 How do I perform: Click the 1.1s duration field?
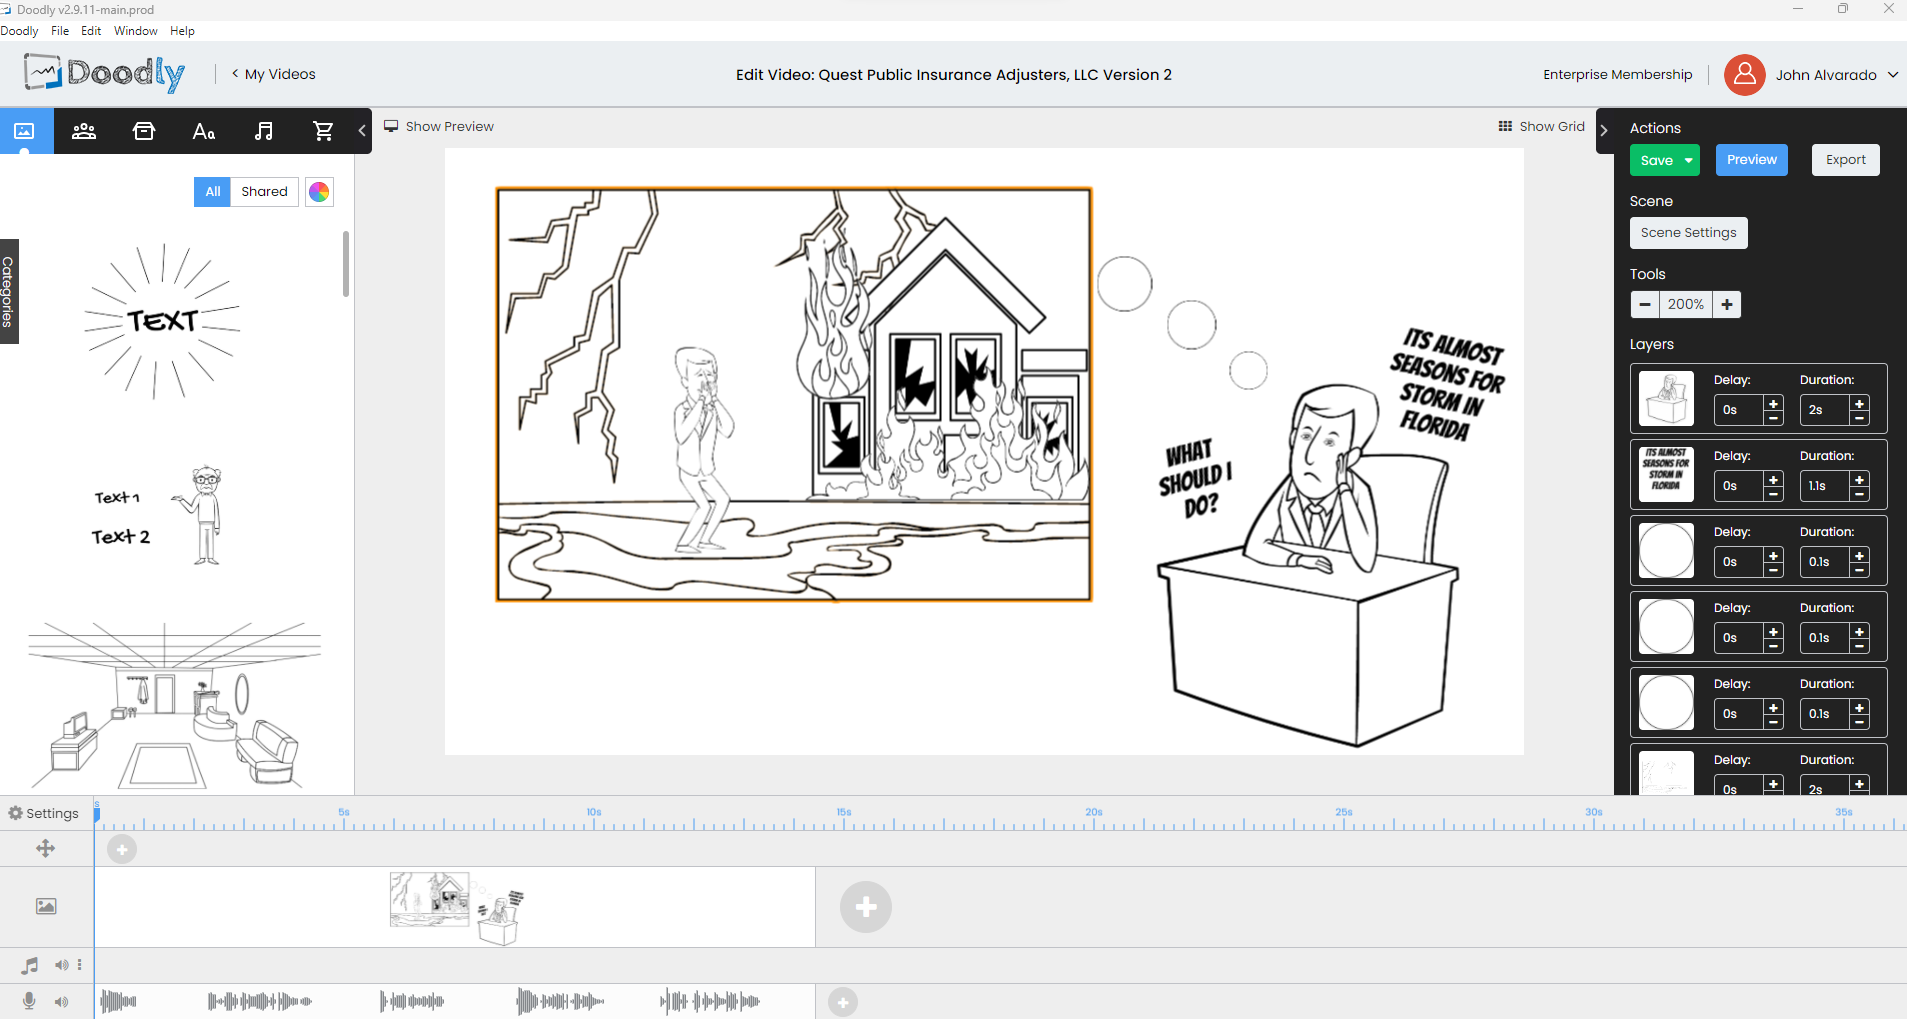coord(1824,486)
